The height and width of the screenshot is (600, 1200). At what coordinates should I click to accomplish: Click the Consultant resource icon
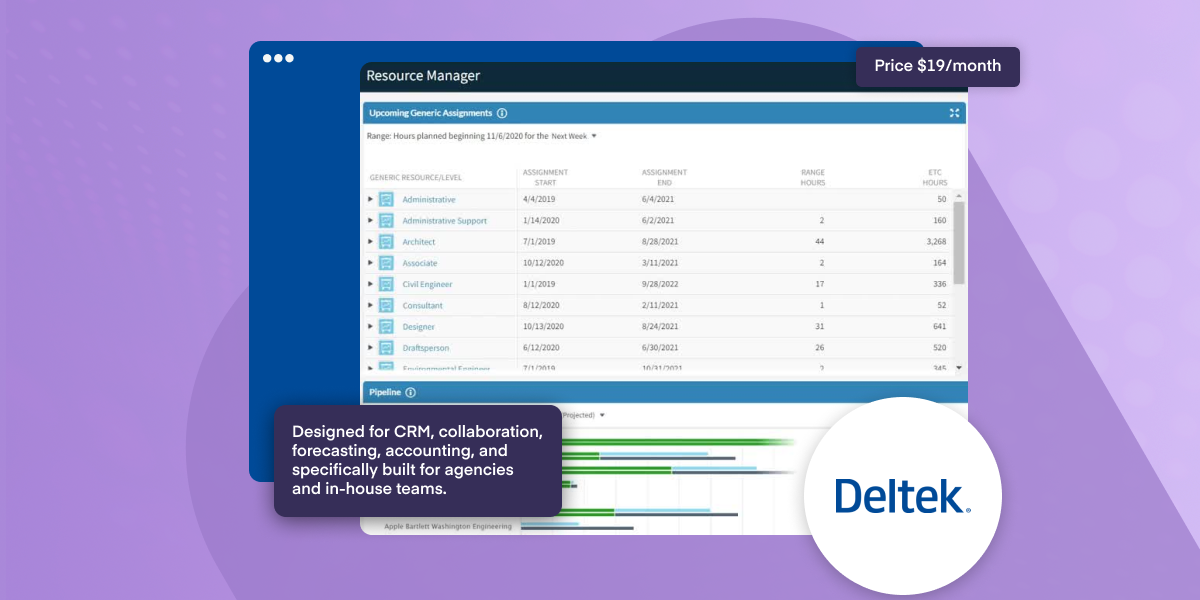point(386,305)
